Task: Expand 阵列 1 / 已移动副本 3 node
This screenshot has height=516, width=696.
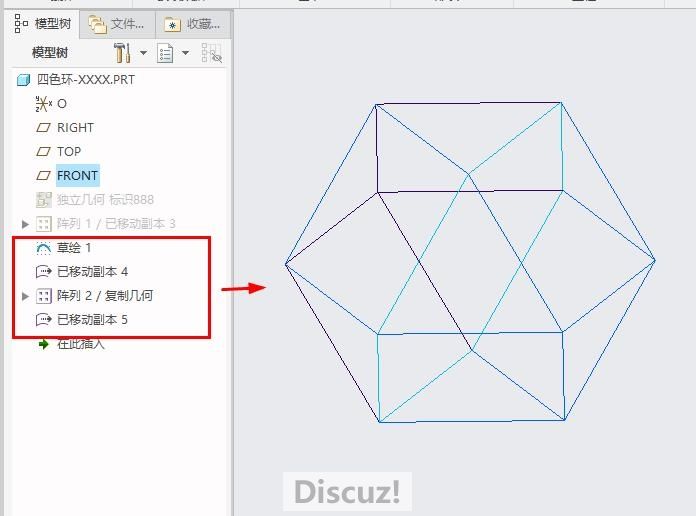Action: click(x=25, y=224)
